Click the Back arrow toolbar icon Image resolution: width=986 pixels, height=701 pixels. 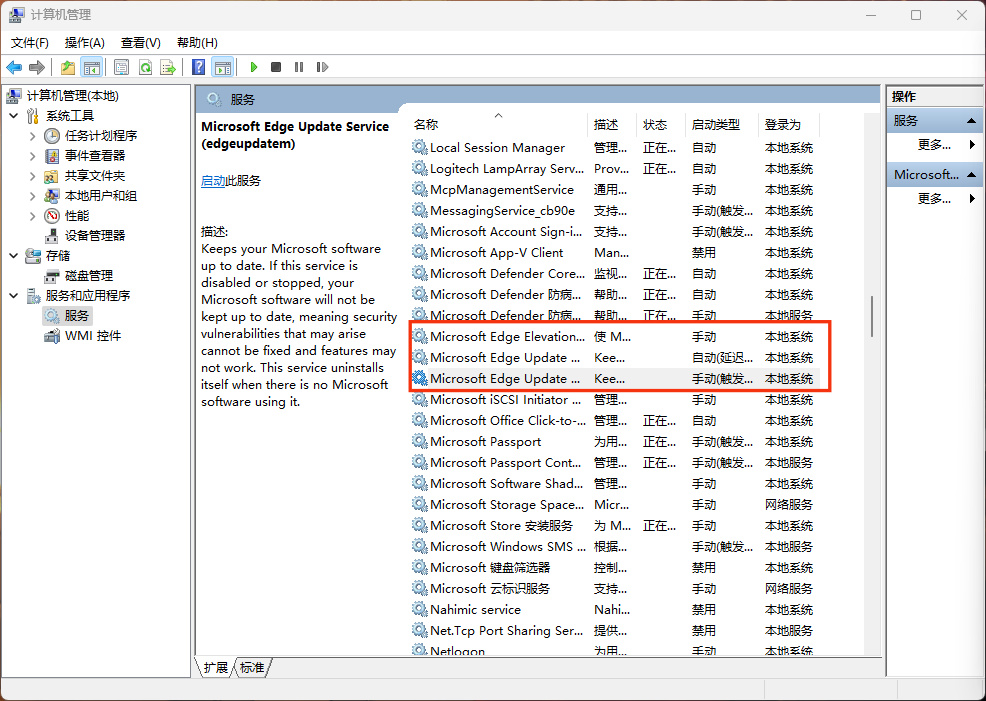click(x=14, y=67)
